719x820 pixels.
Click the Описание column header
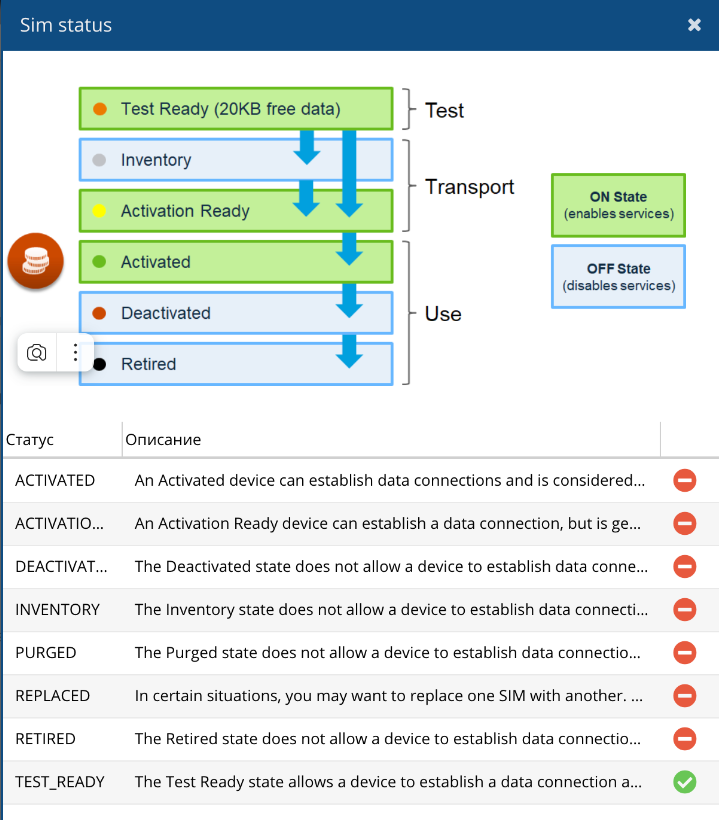point(163,439)
